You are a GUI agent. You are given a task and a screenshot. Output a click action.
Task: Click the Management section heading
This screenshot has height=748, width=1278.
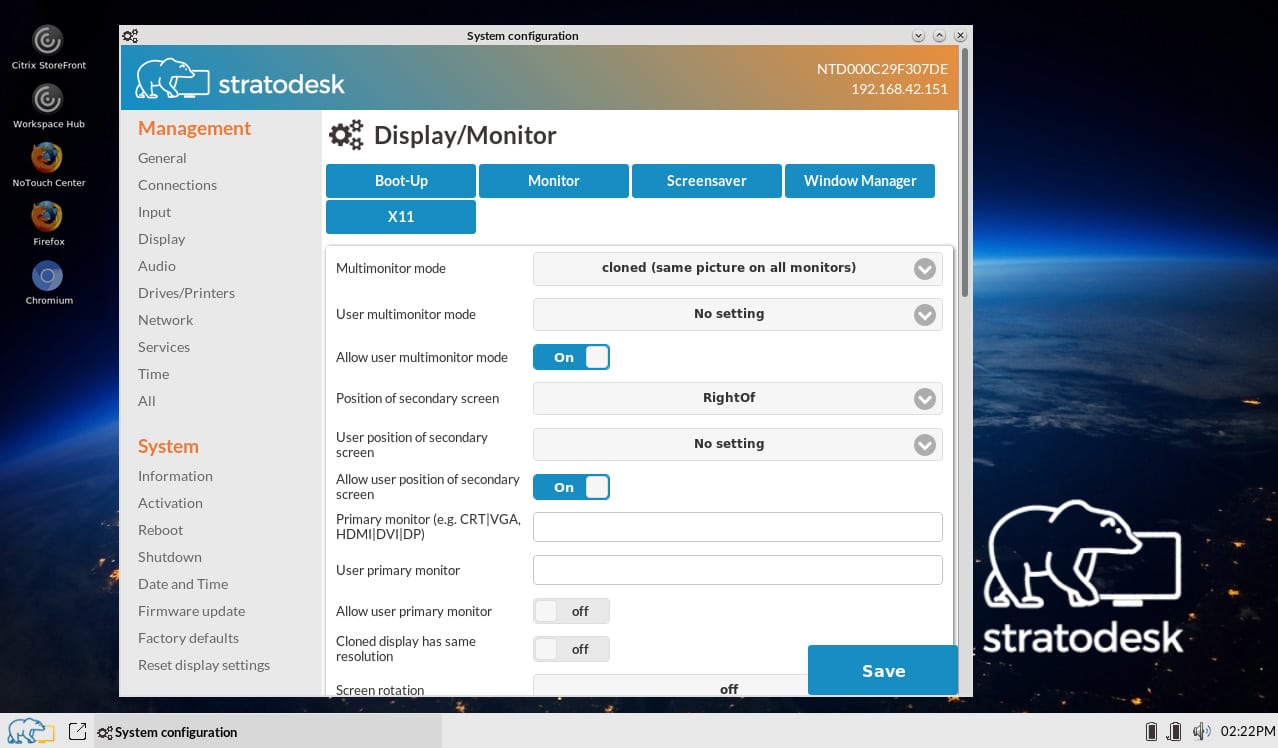(194, 128)
